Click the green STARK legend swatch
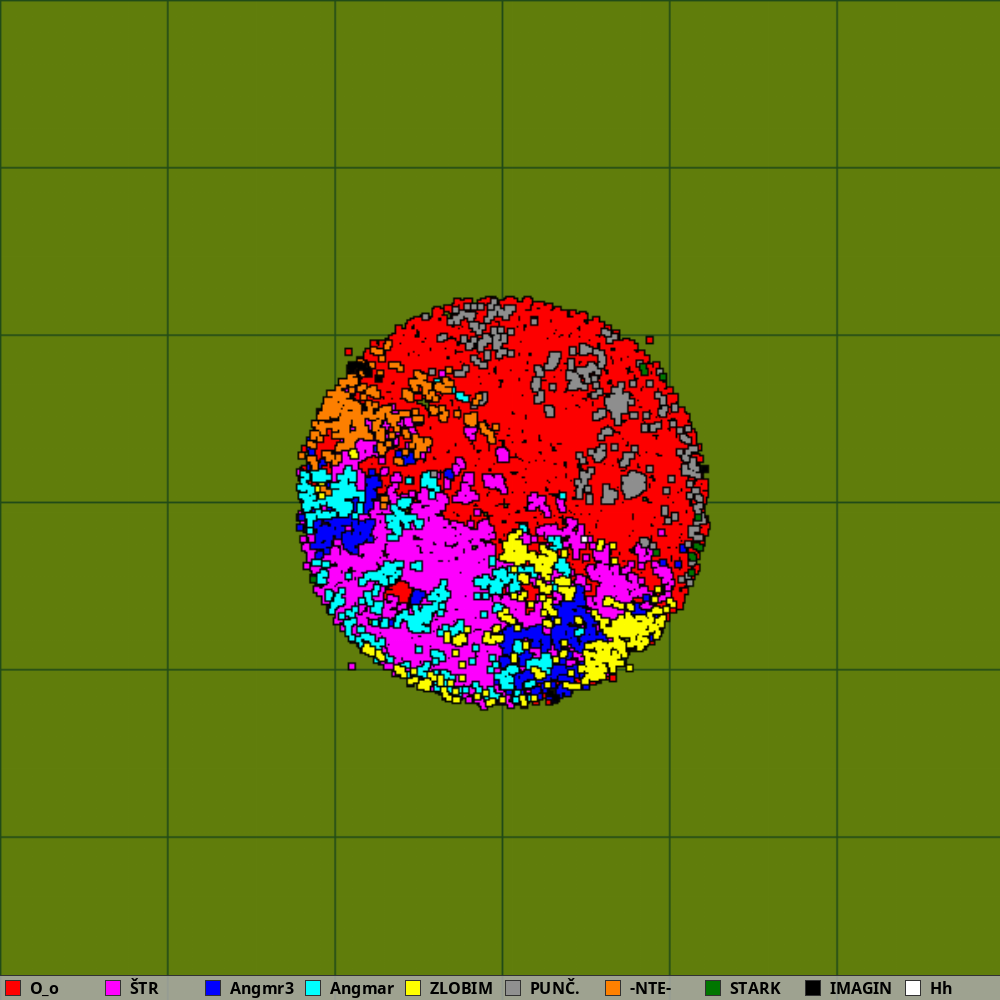 pos(713,988)
